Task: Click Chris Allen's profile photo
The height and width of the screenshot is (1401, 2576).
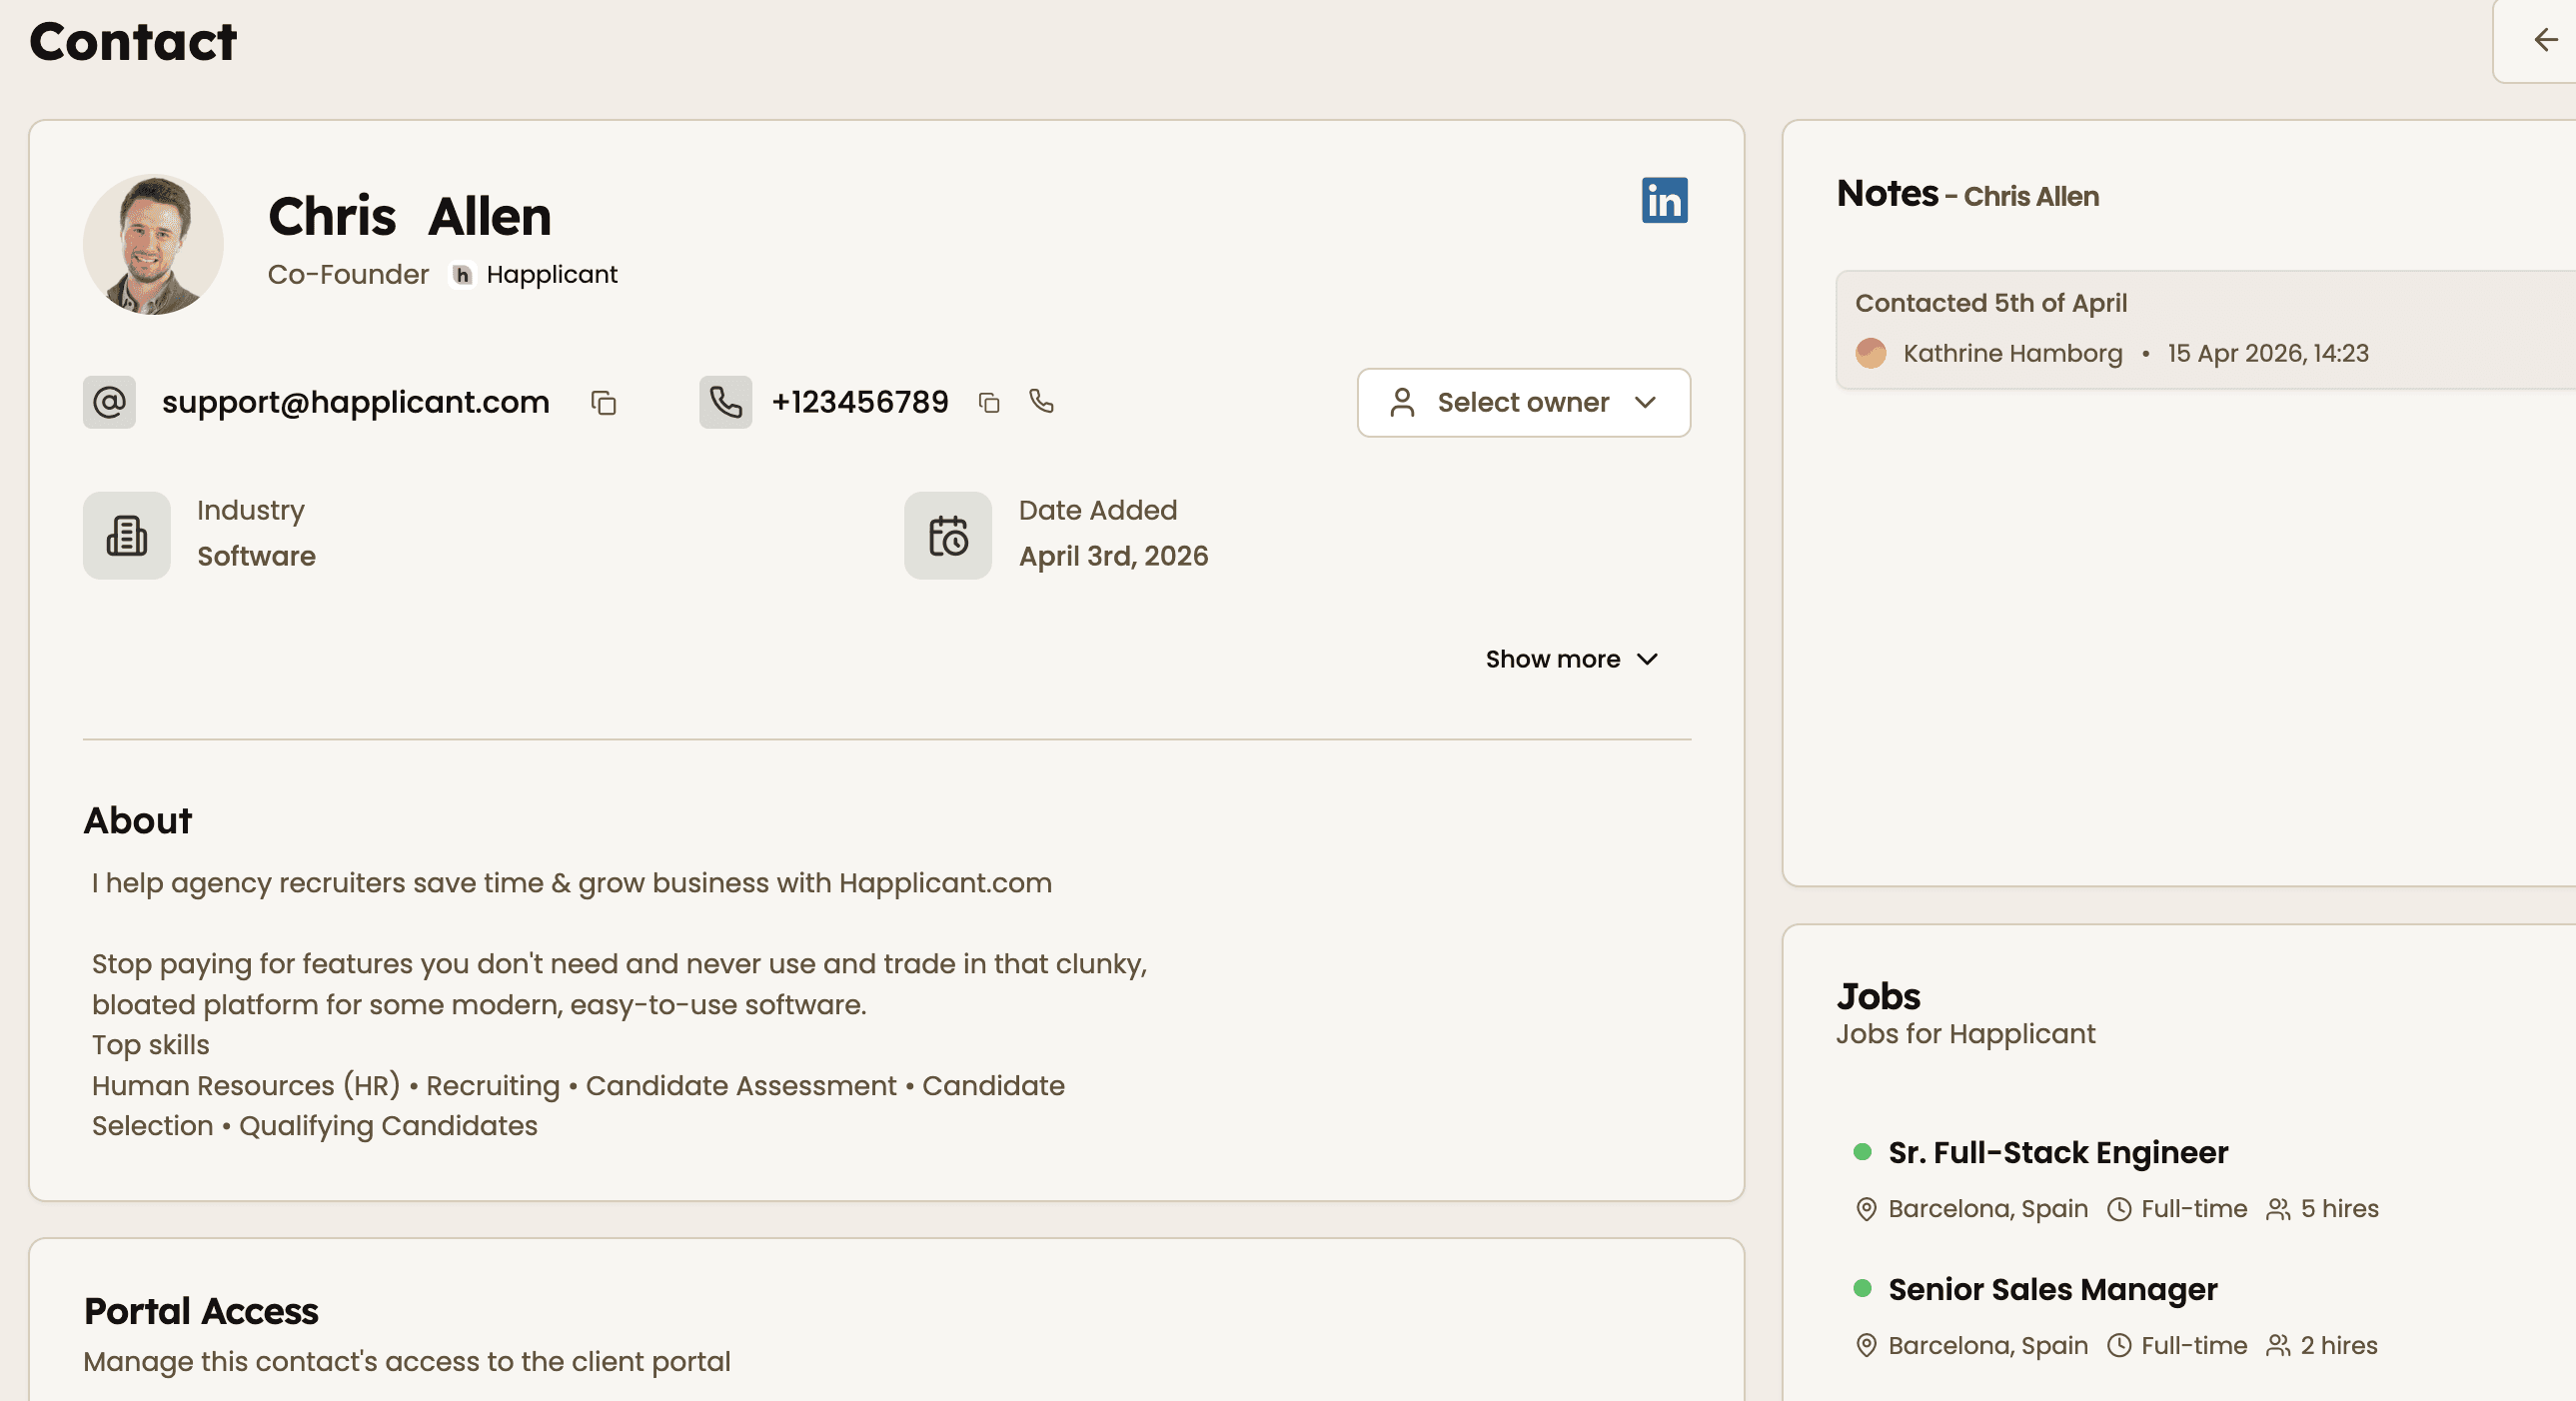Action: [x=153, y=245]
